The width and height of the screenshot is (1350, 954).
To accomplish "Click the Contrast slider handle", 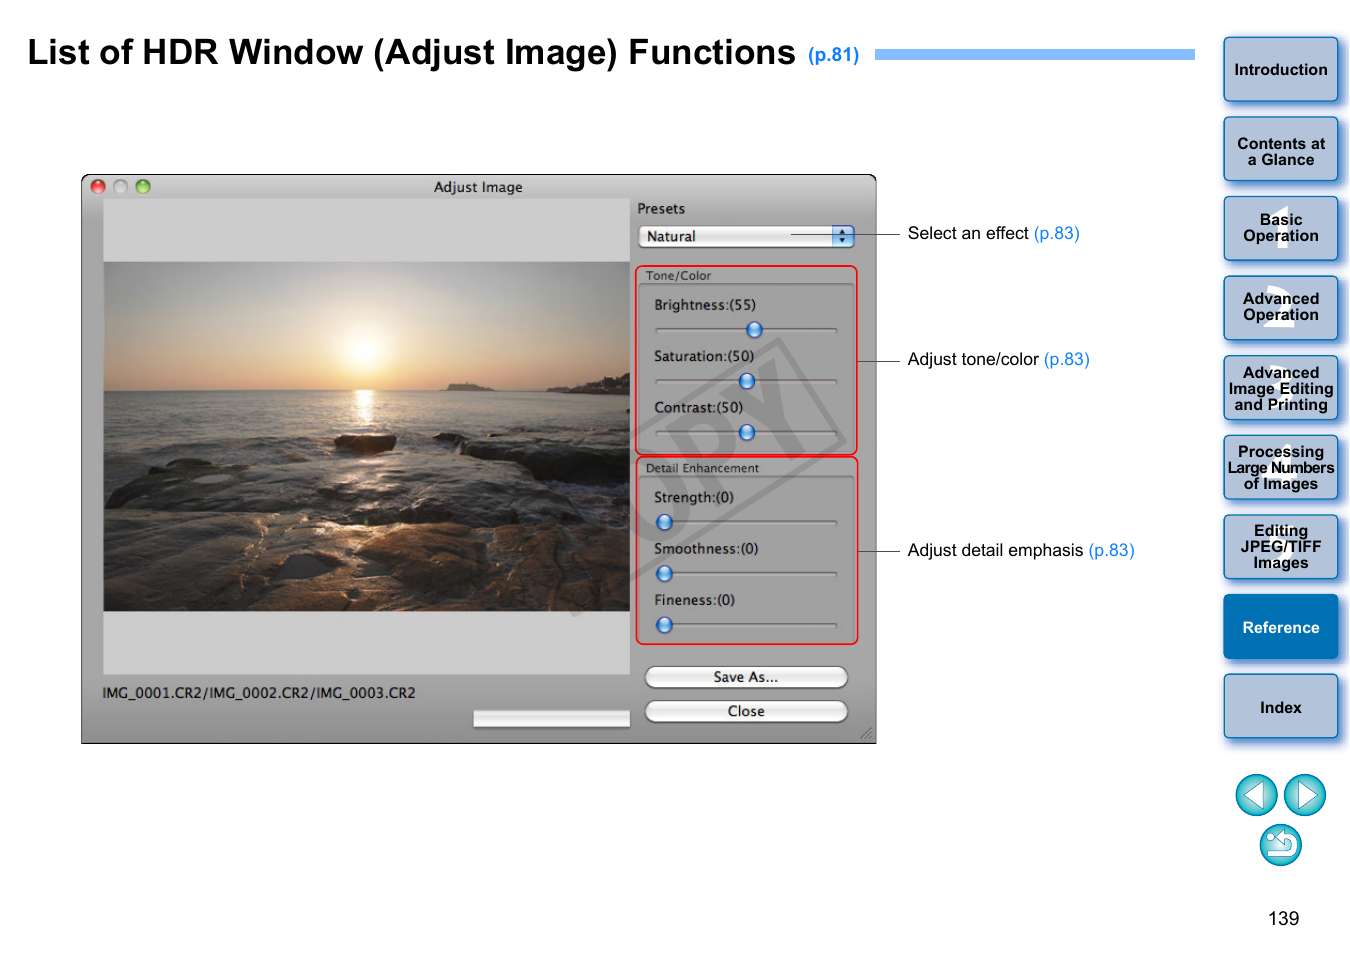I will pyautogui.click(x=747, y=432).
